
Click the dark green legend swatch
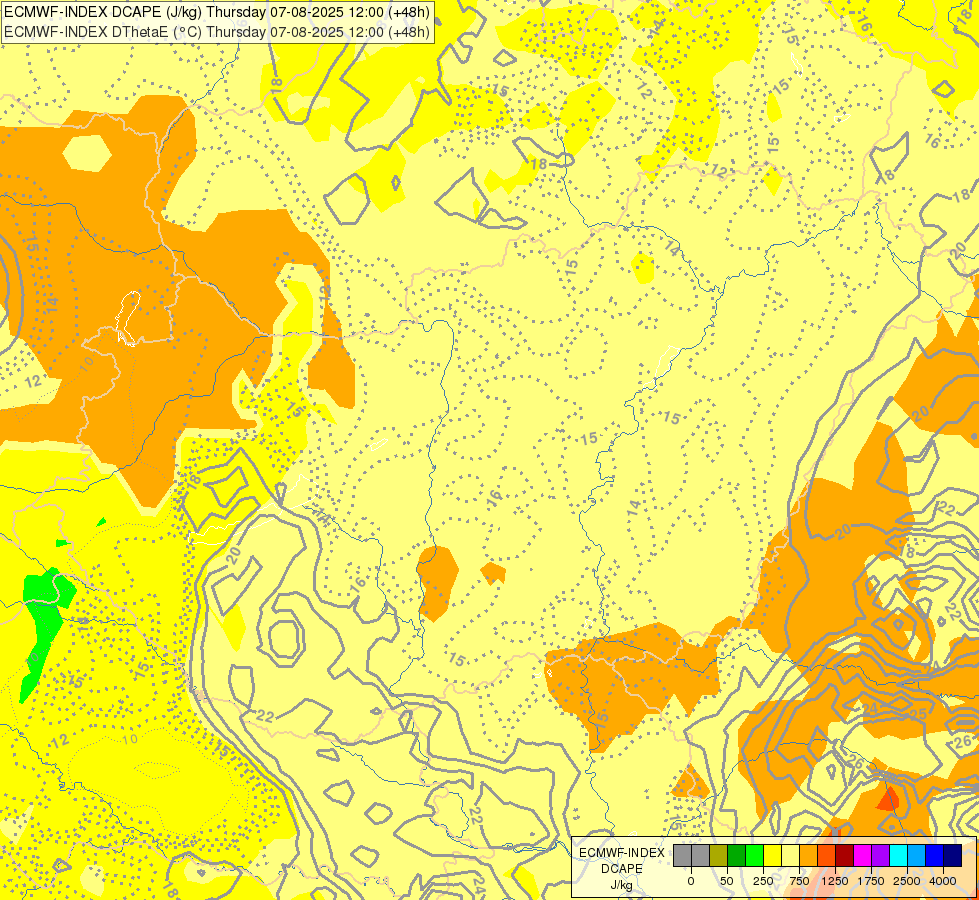coord(737,856)
